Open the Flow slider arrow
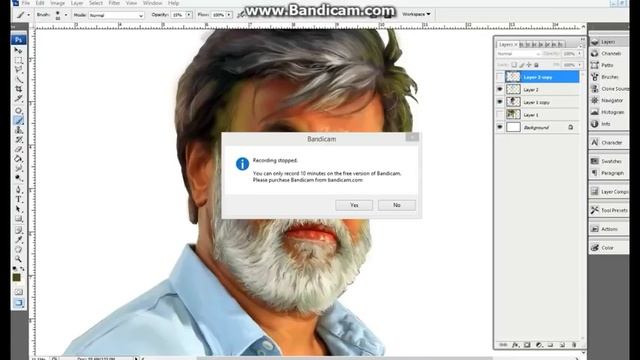The height and width of the screenshot is (360, 640). point(229,15)
